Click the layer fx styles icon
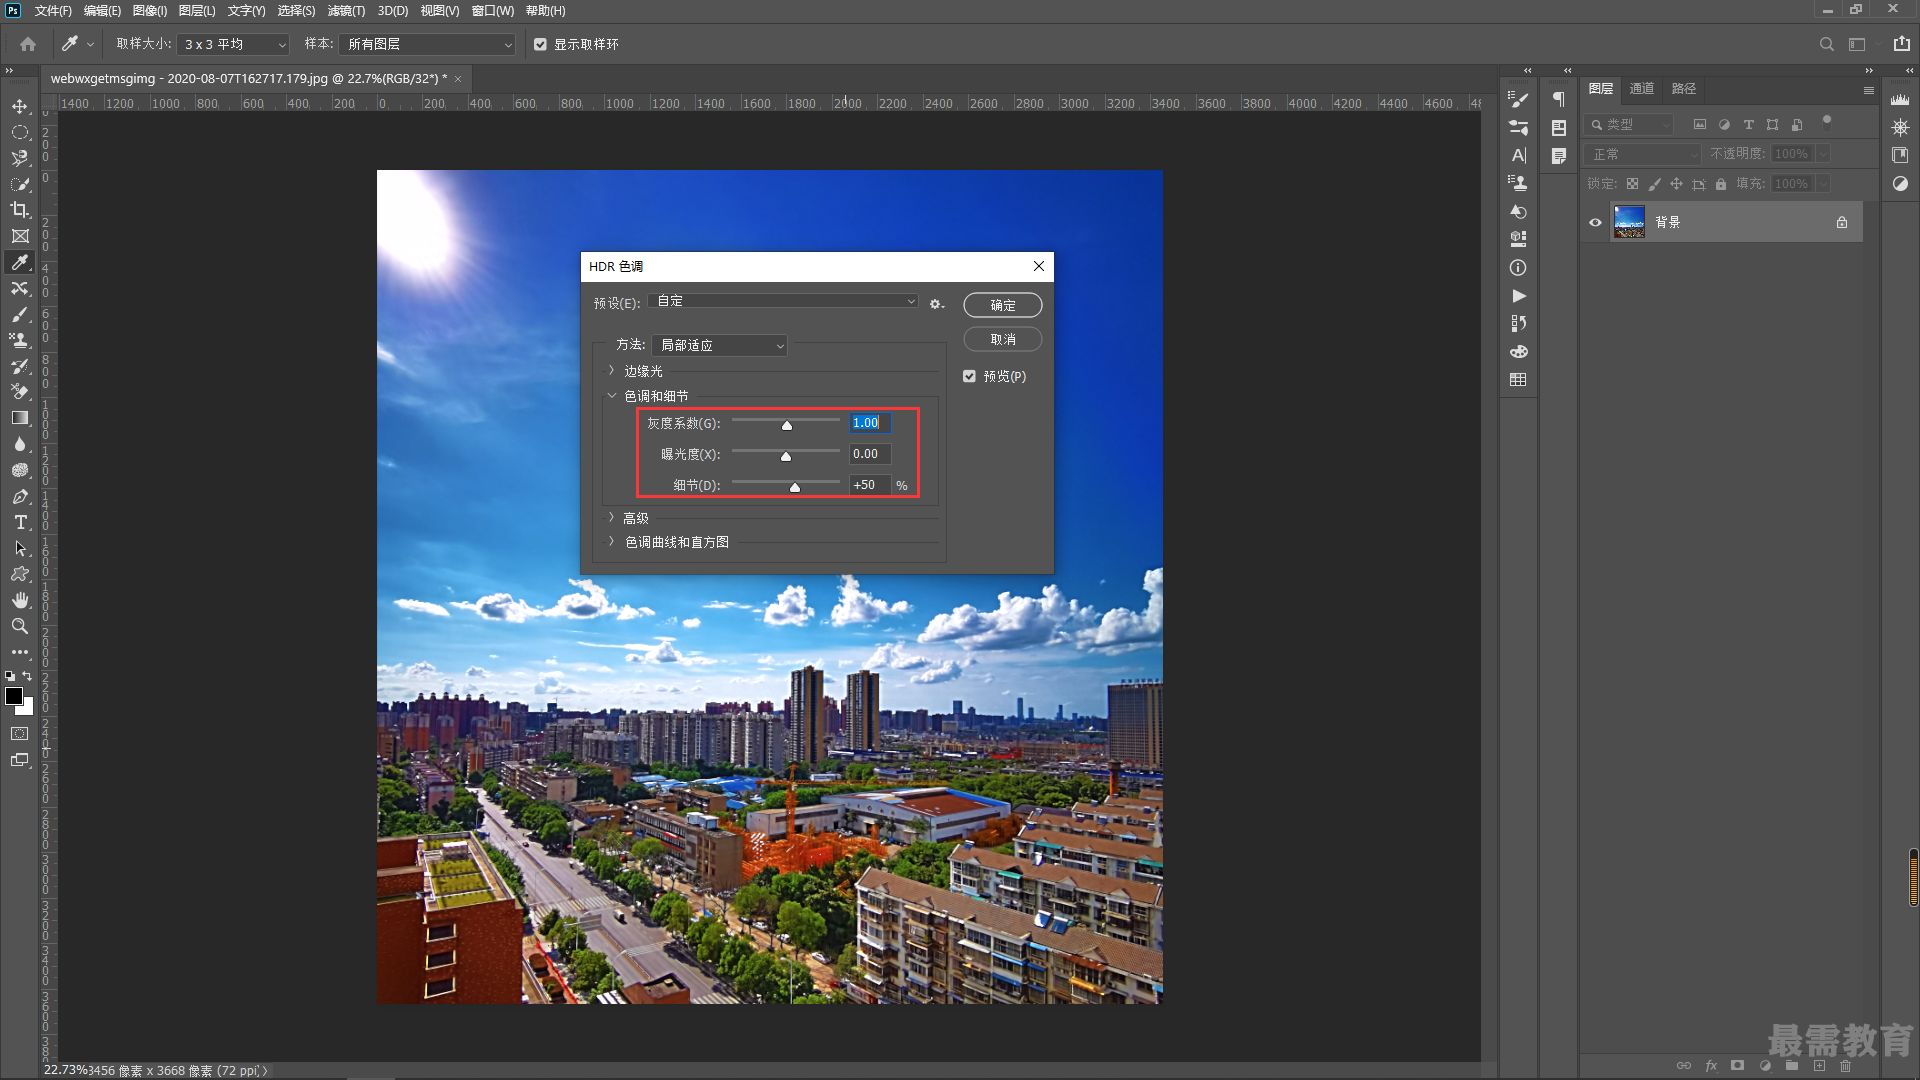This screenshot has height=1080, width=1920. tap(1711, 1065)
